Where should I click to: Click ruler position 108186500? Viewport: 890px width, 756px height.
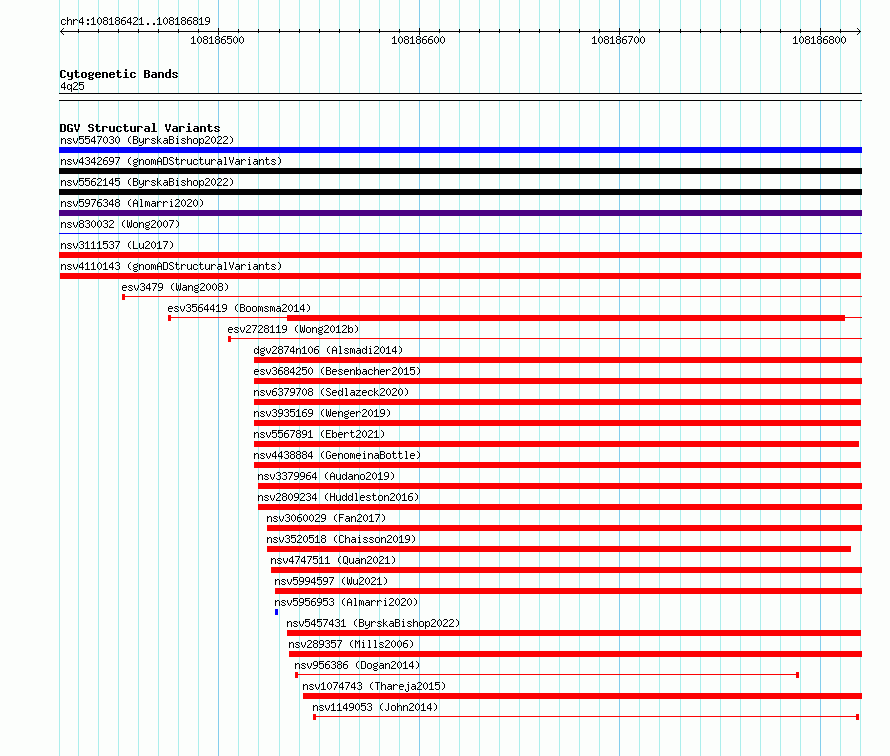tap(217, 40)
